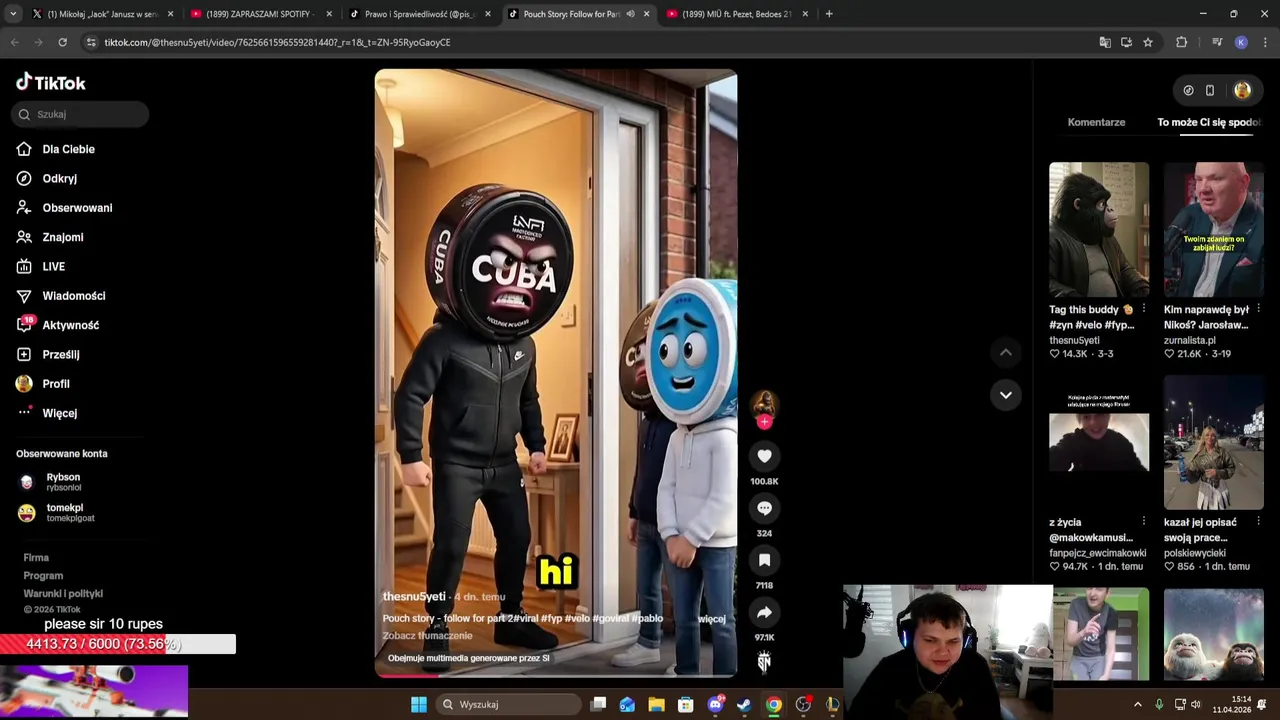
Task: Open File Explorer from taskbar
Action: pyautogui.click(x=656, y=704)
